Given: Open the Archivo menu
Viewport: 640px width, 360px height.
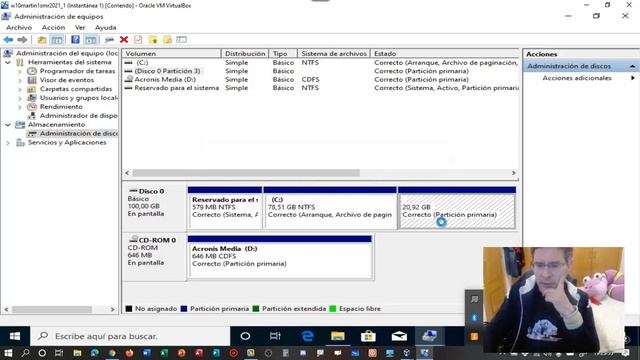Looking at the screenshot, I should 19,27.
